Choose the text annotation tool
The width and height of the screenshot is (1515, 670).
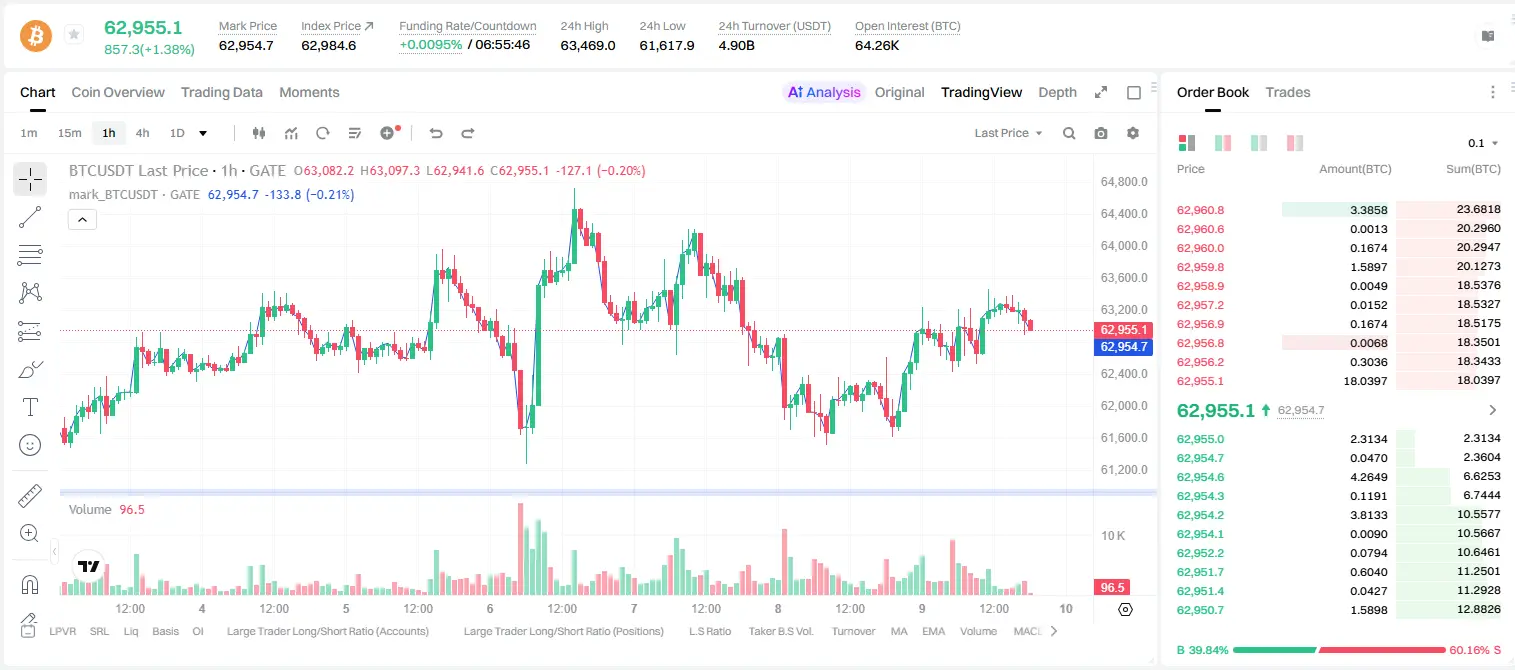(x=30, y=407)
